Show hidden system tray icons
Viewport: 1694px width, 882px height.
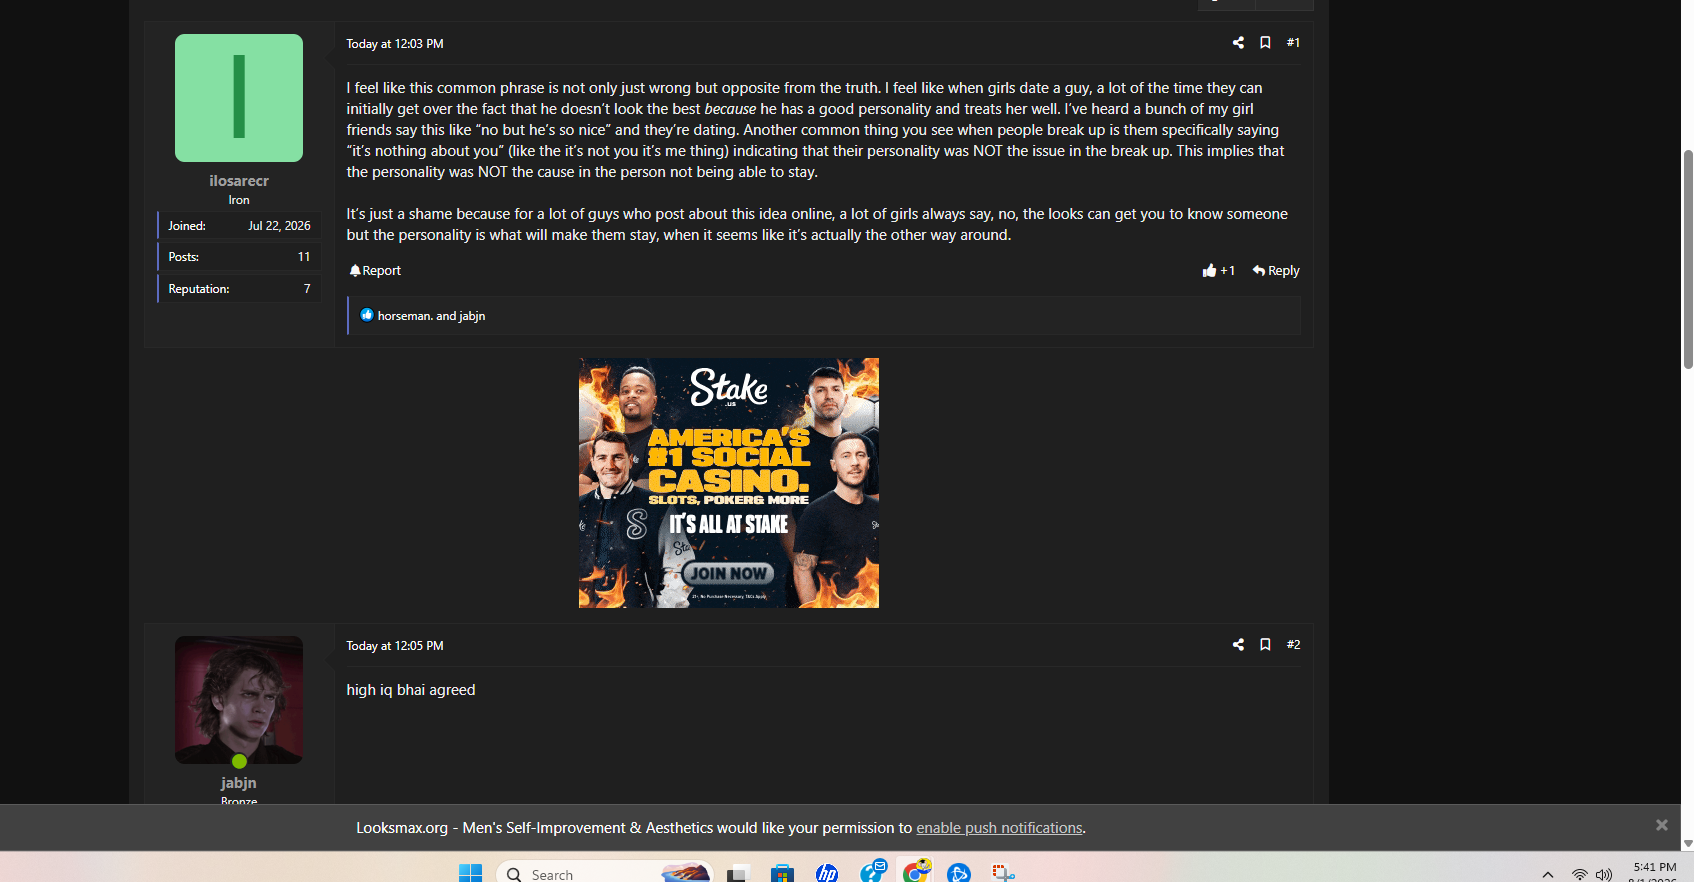pos(1548,875)
